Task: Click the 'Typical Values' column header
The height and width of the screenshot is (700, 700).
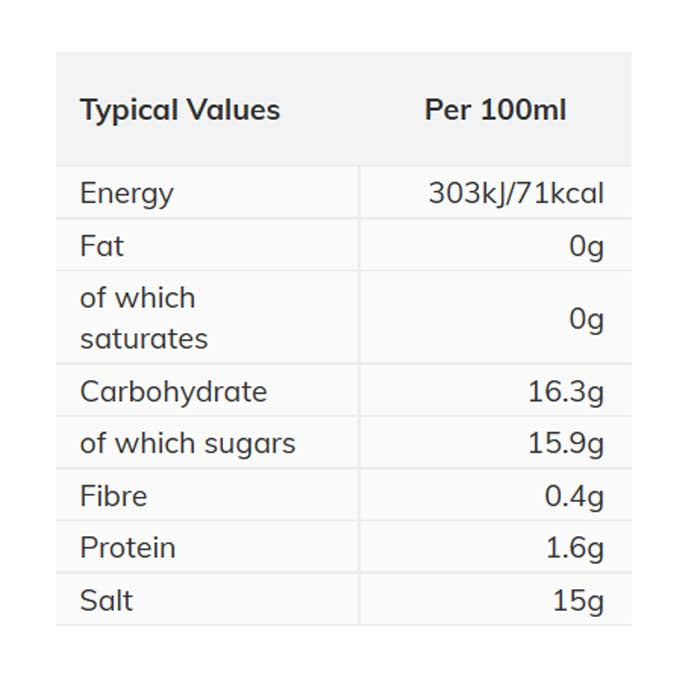Action: click(180, 110)
